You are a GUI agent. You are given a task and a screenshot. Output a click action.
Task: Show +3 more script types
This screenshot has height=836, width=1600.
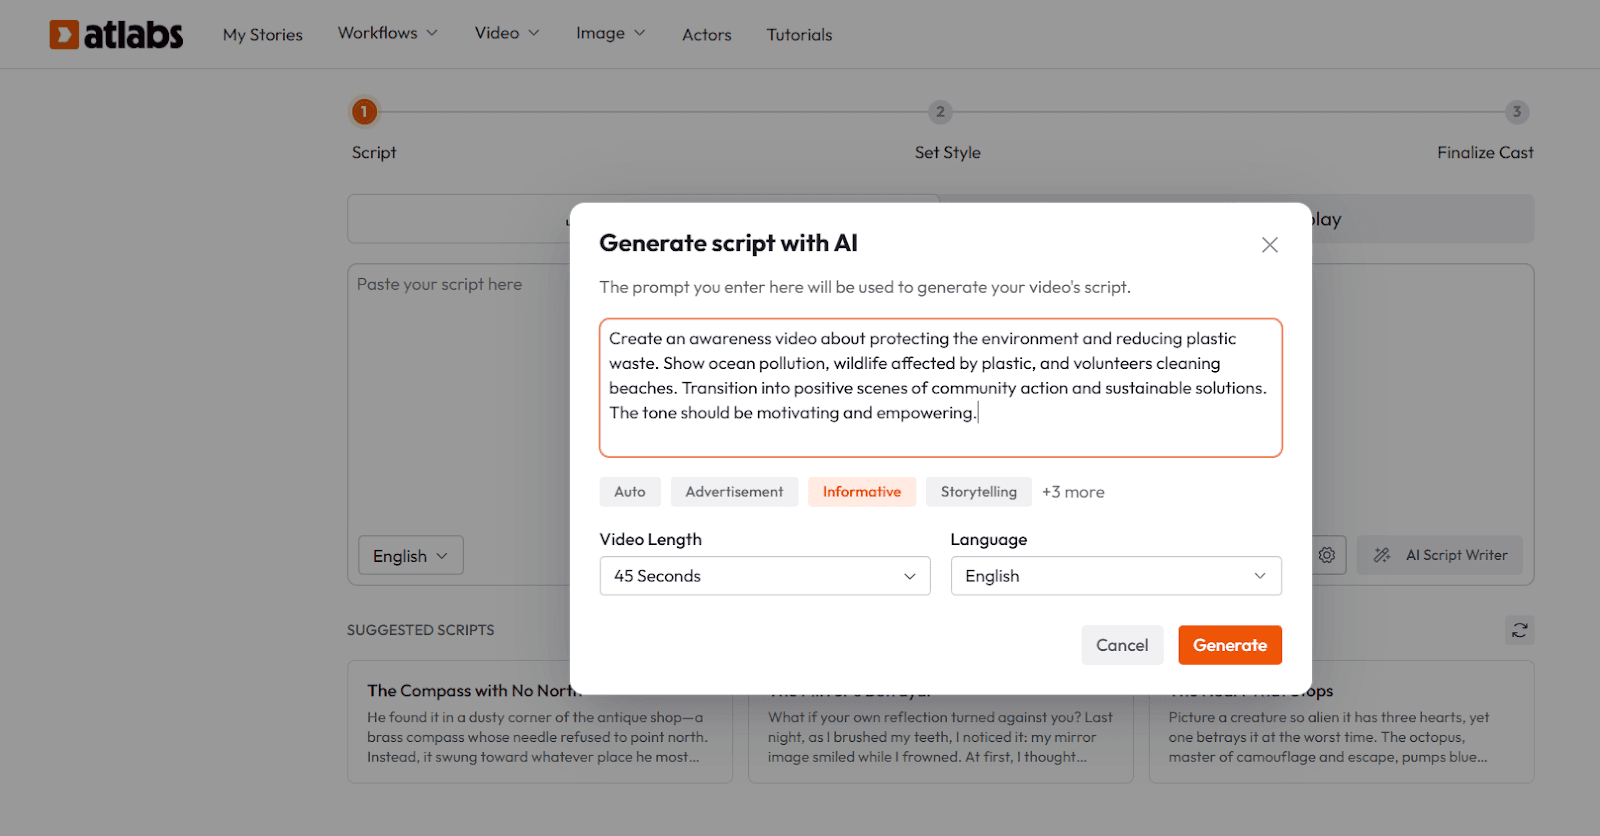tap(1073, 492)
